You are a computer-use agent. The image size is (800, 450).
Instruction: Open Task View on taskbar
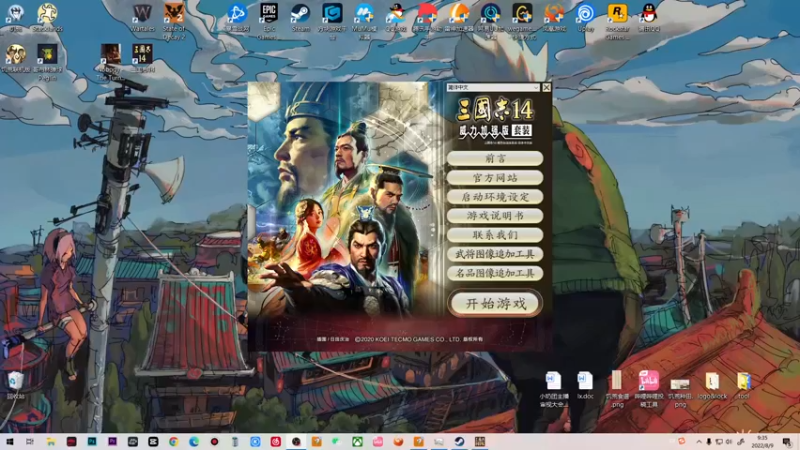tap(30, 442)
